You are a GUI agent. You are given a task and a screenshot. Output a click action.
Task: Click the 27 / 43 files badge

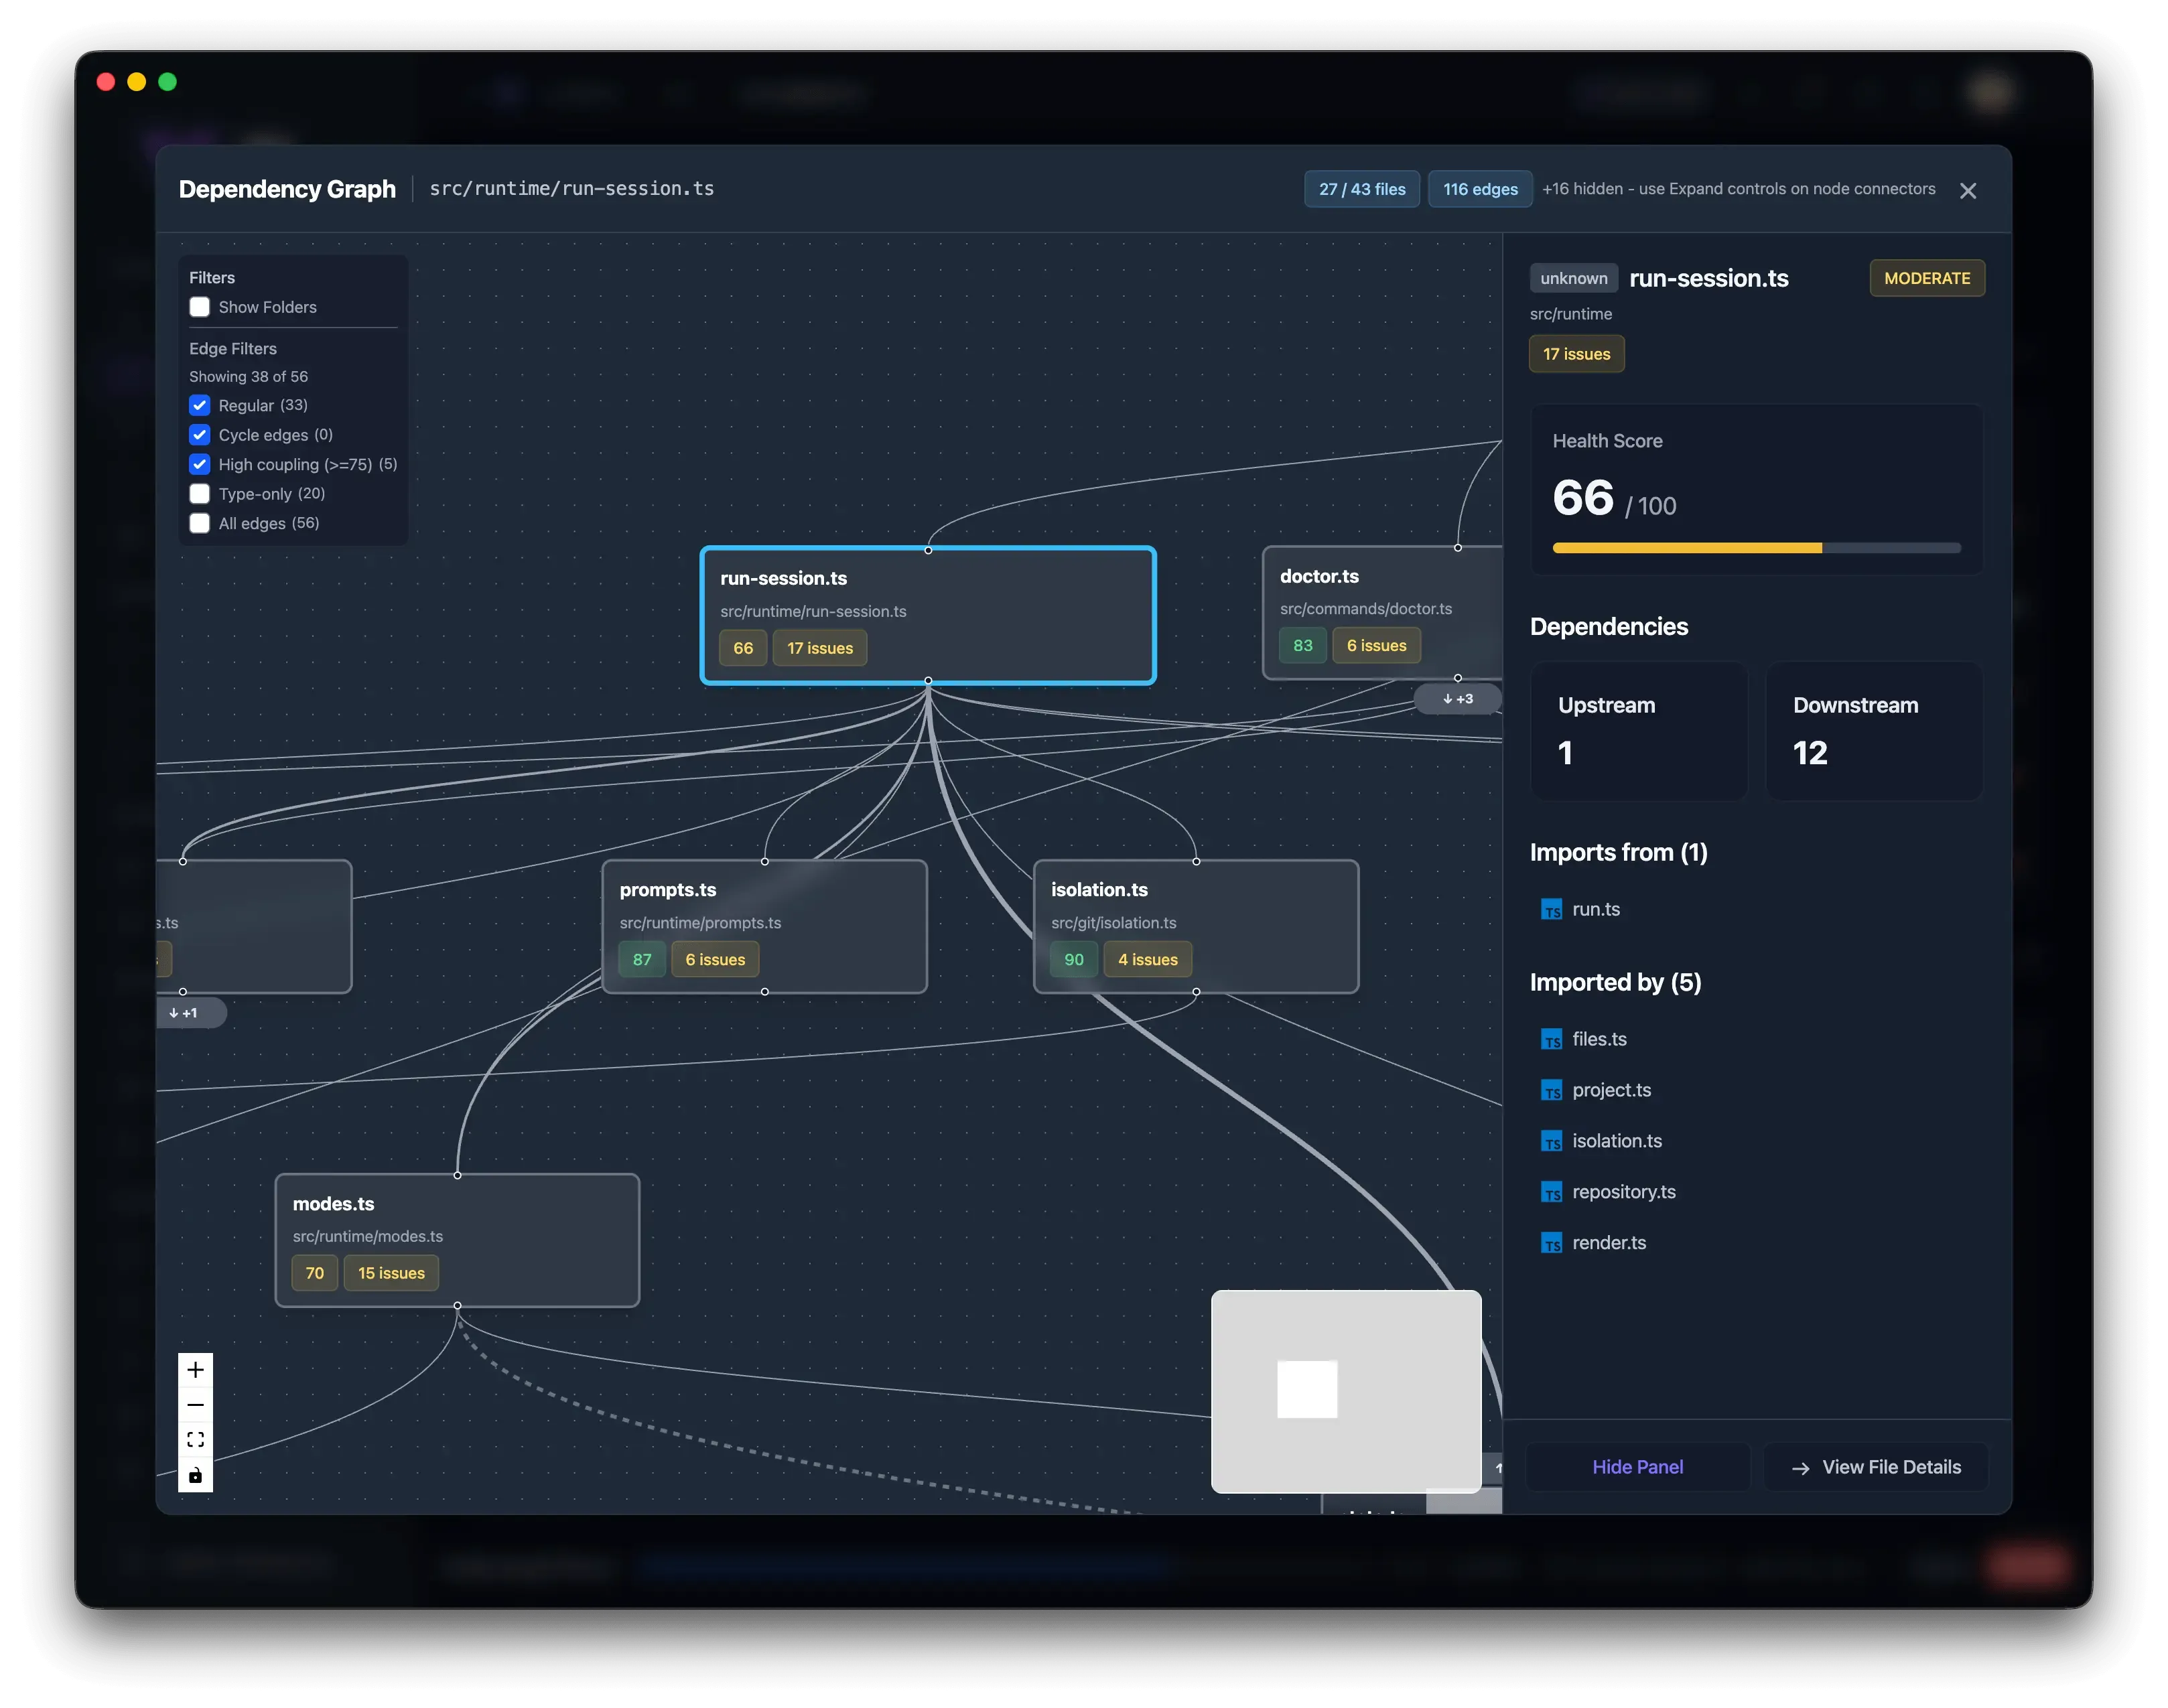point(1362,189)
